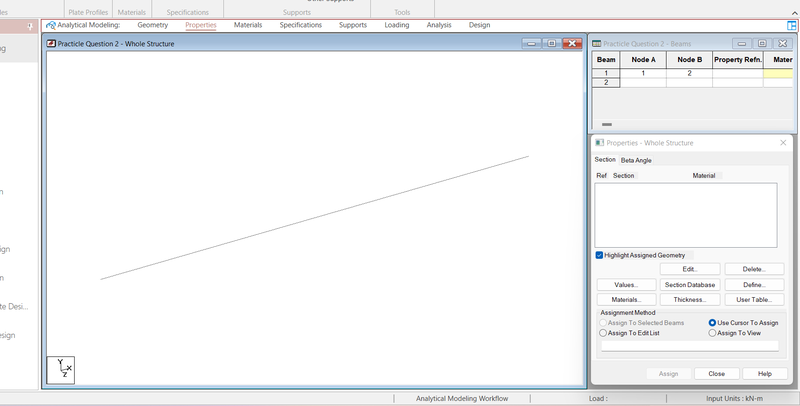Image resolution: width=800 pixels, height=406 pixels.
Task: Click the Thickness... button
Action: (x=690, y=299)
